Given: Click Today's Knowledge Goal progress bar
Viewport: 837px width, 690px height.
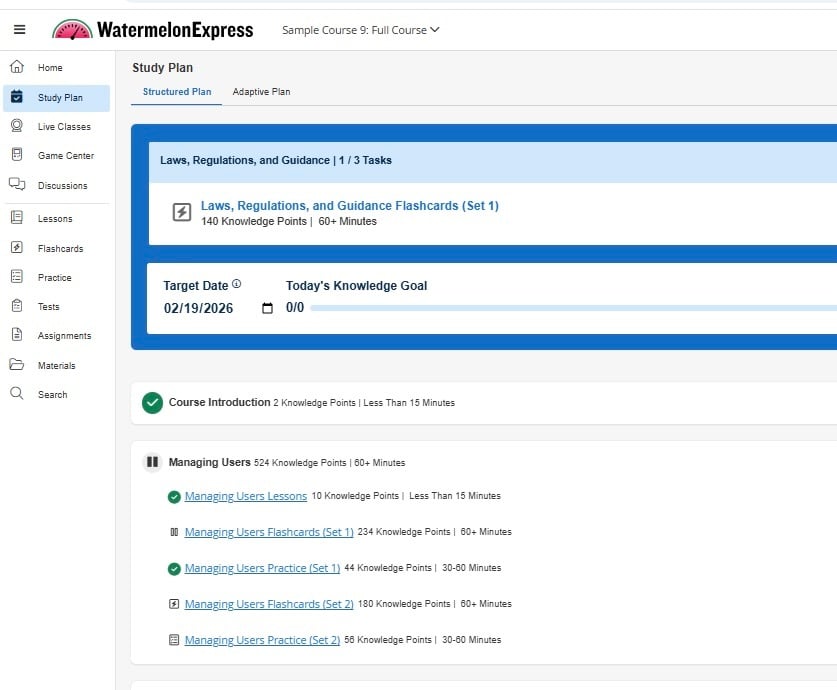Looking at the screenshot, I should (x=572, y=308).
